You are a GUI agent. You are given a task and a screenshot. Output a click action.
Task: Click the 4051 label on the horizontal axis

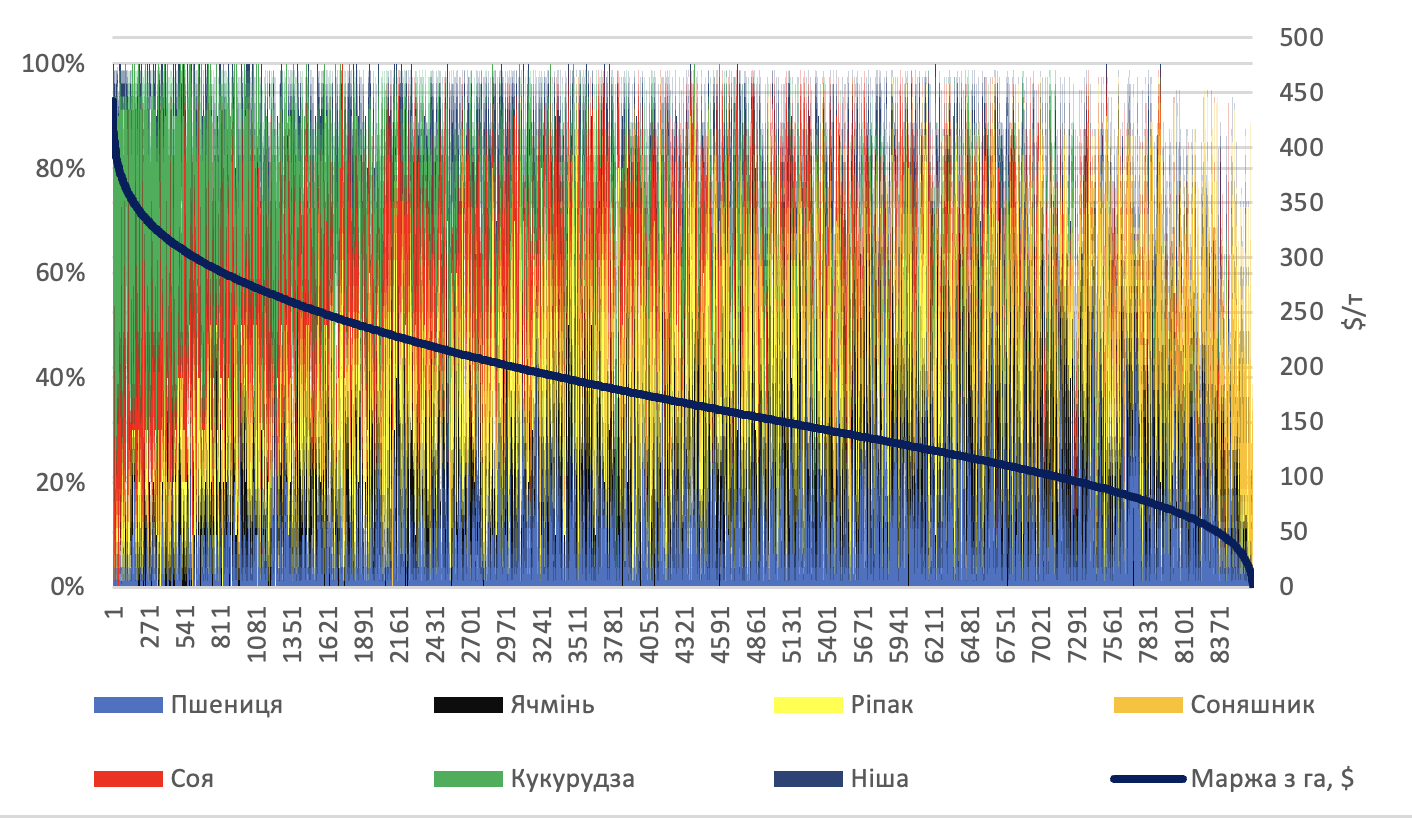click(651, 634)
